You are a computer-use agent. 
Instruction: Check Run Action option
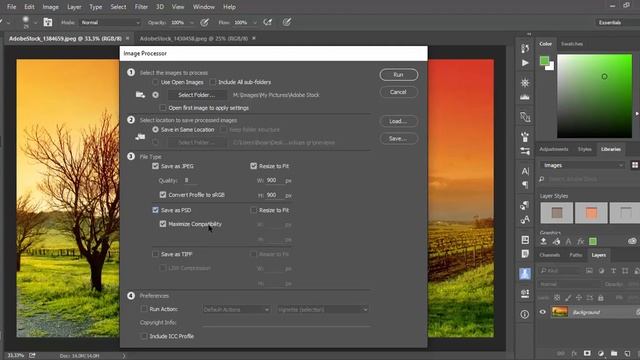click(x=144, y=309)
